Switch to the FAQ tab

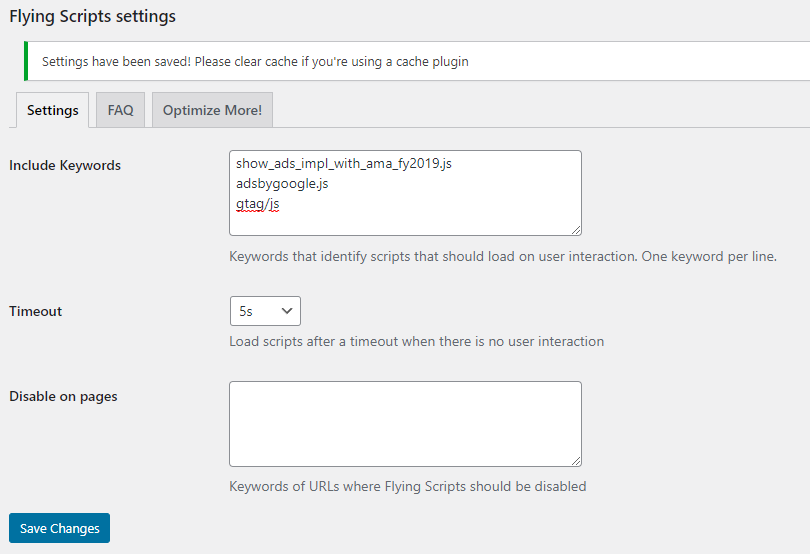pos(120,110)
